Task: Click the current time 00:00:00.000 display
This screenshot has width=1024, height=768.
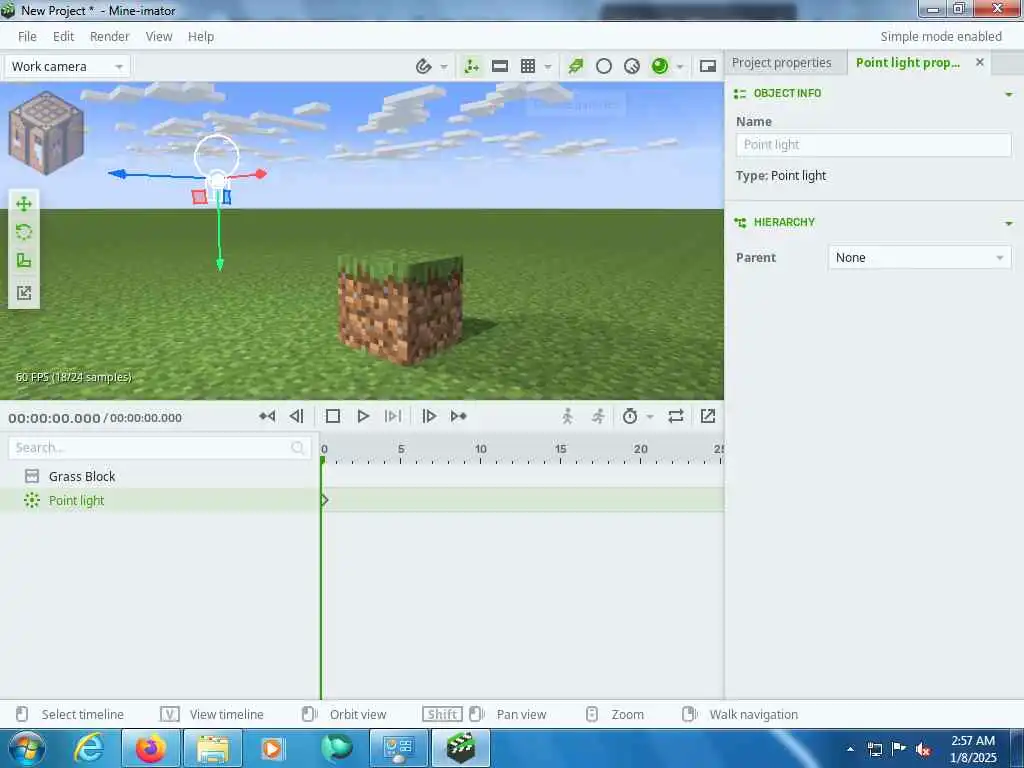Action: click(54, 418)
